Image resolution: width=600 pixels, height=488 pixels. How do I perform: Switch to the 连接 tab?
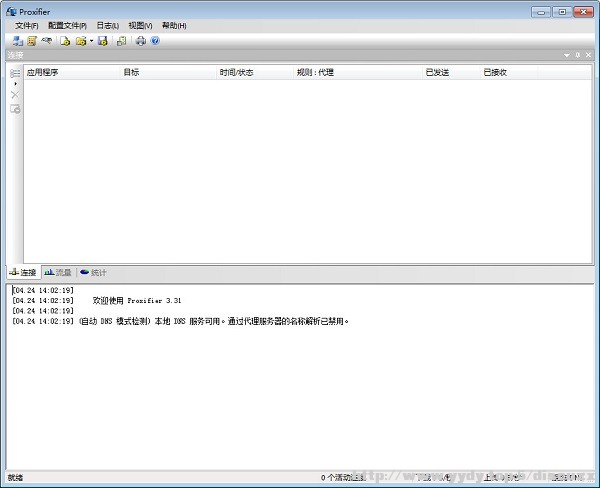23,273
